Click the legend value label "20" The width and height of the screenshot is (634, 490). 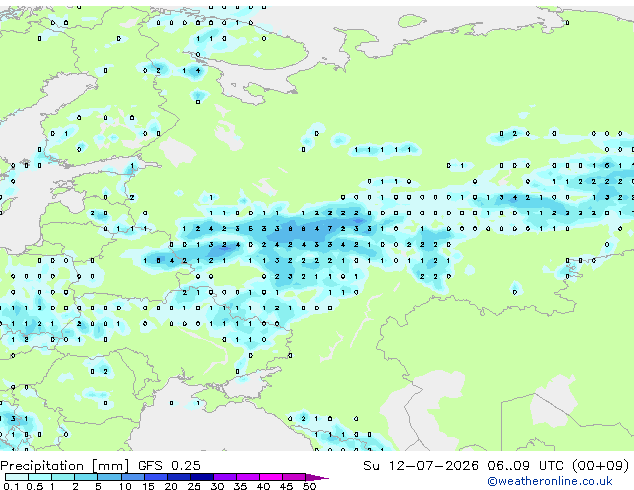[171, 486]
